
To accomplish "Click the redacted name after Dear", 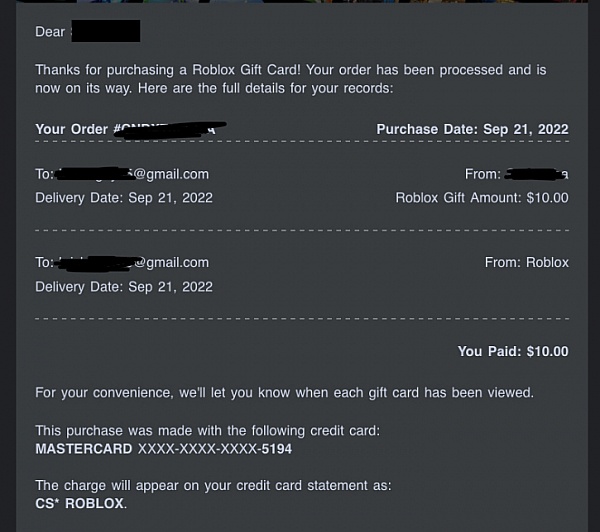I will (106, 31).
